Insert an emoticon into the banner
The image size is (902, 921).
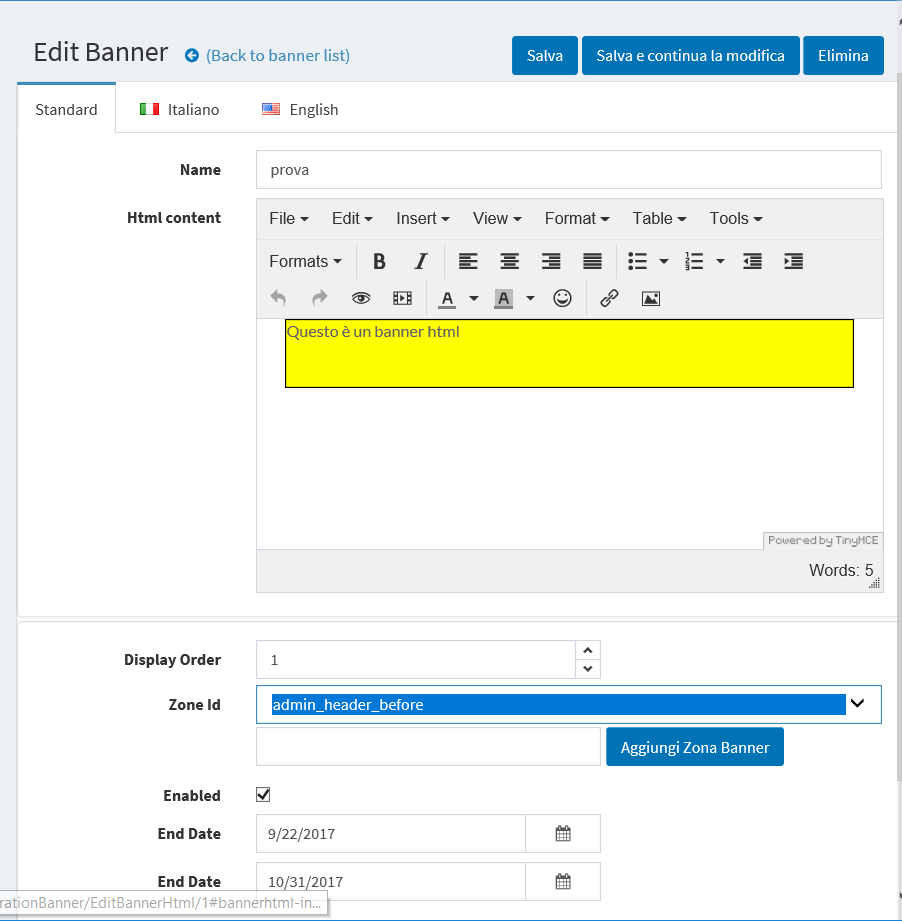(x=562, y=297)
